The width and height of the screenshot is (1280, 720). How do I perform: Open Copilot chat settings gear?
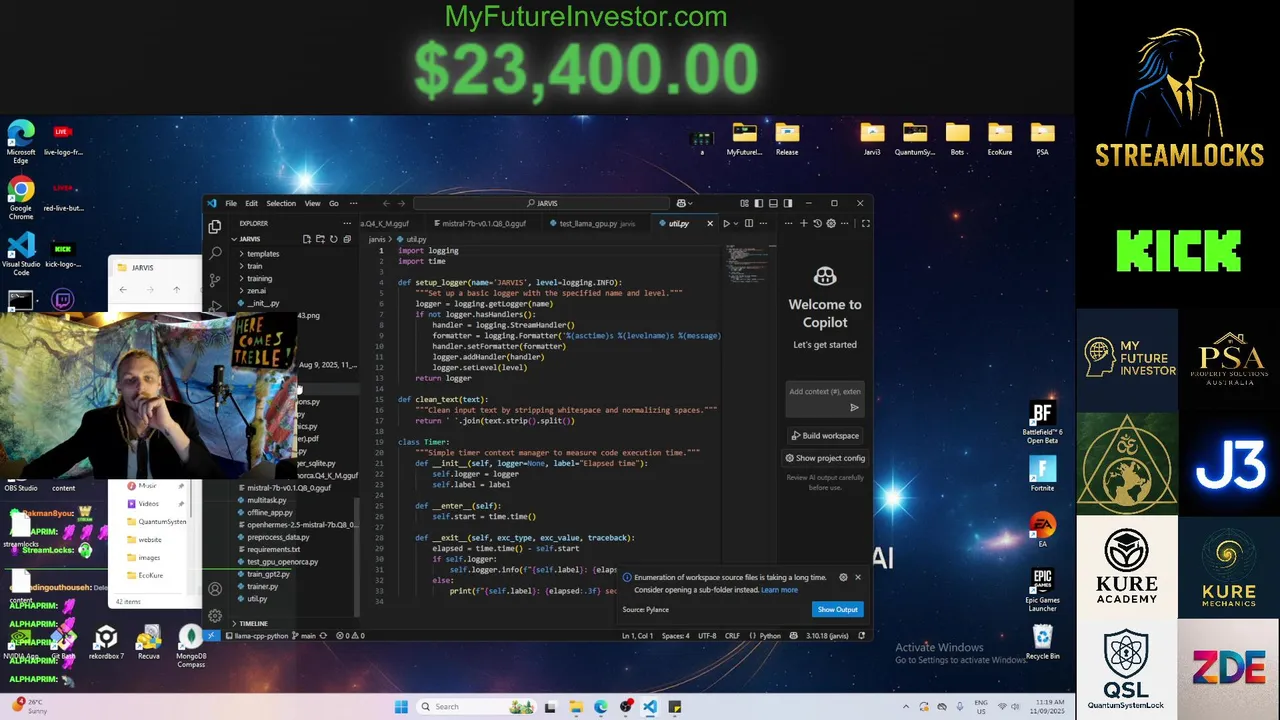click(831, 223)
